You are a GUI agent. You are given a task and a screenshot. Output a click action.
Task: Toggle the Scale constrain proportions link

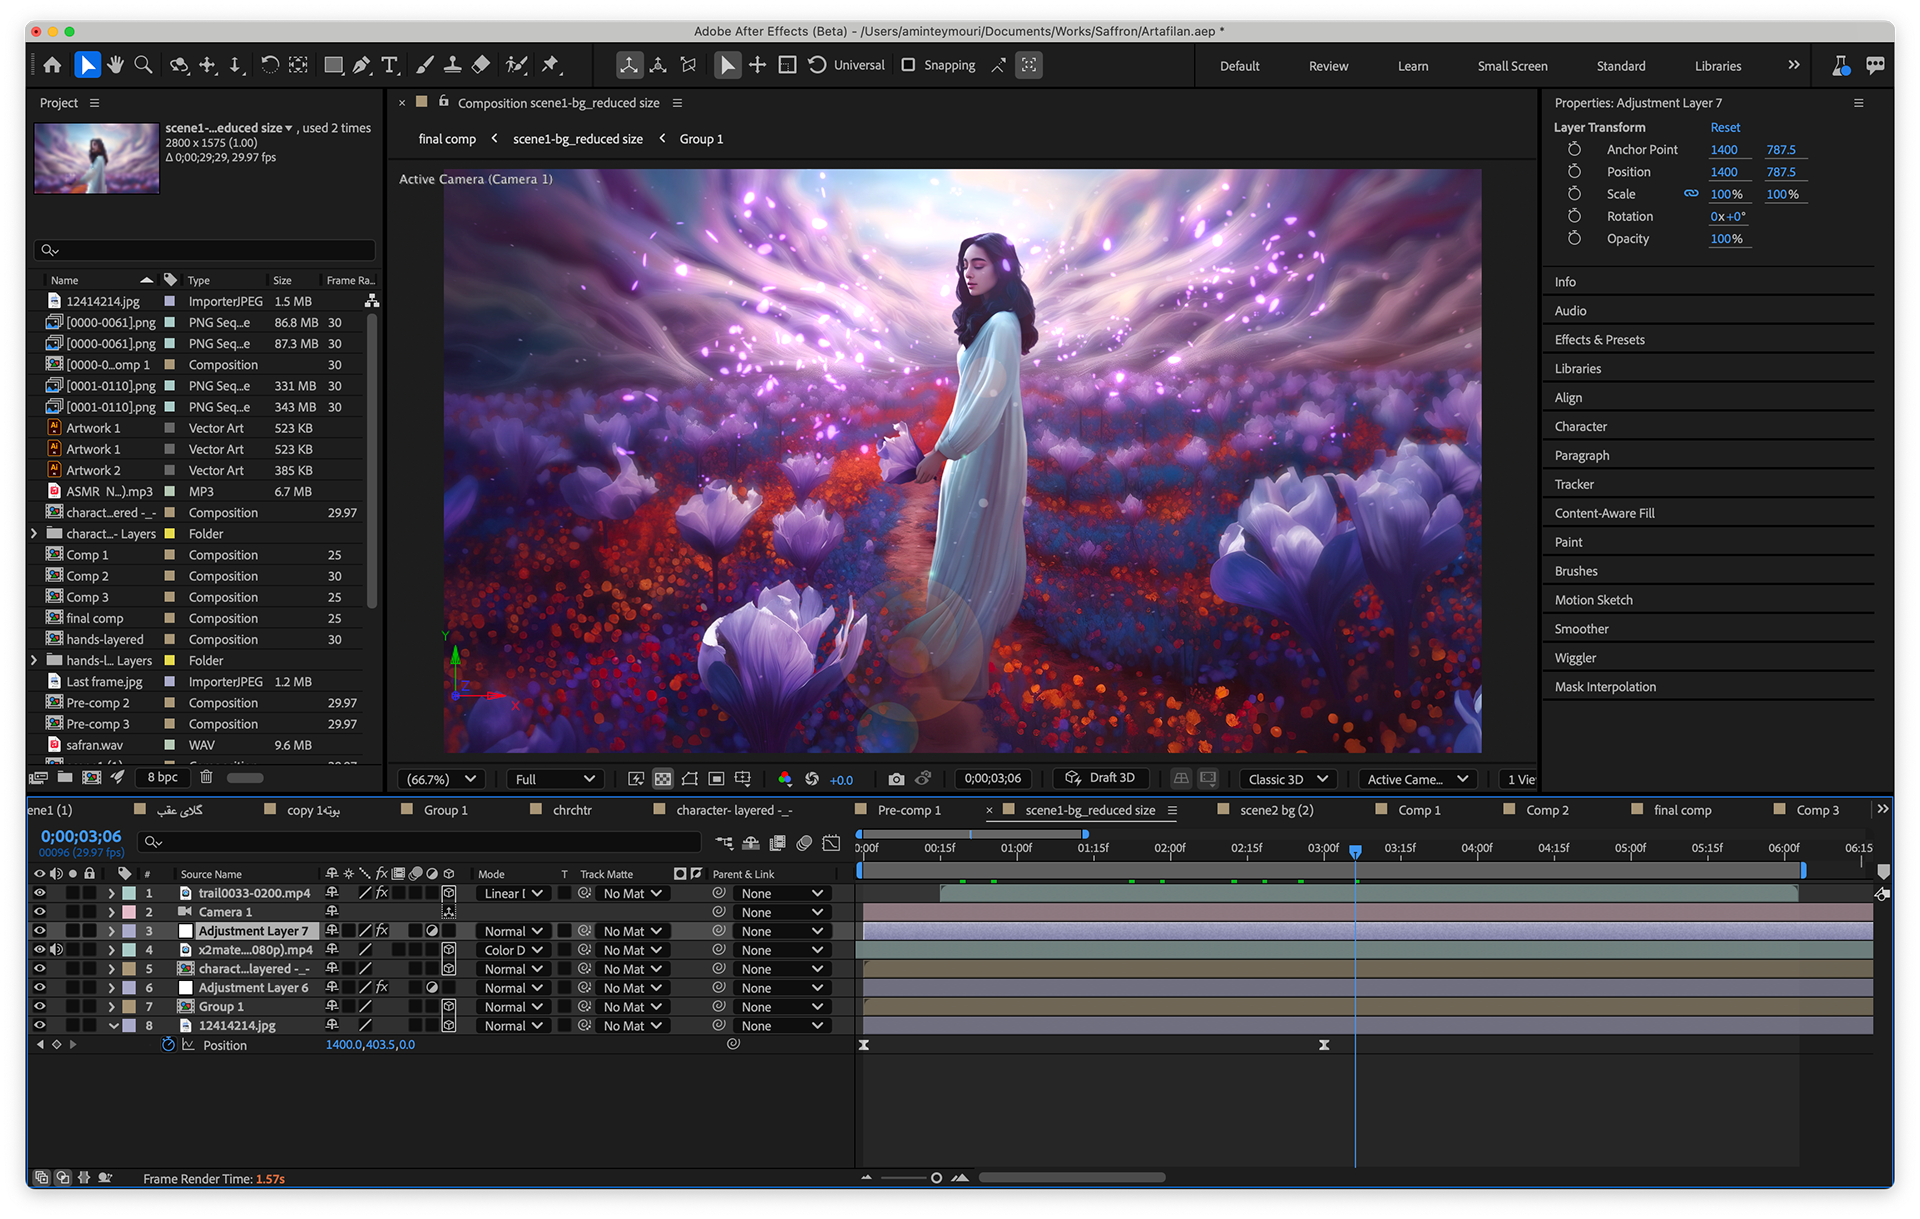[x=1691, y=194]
